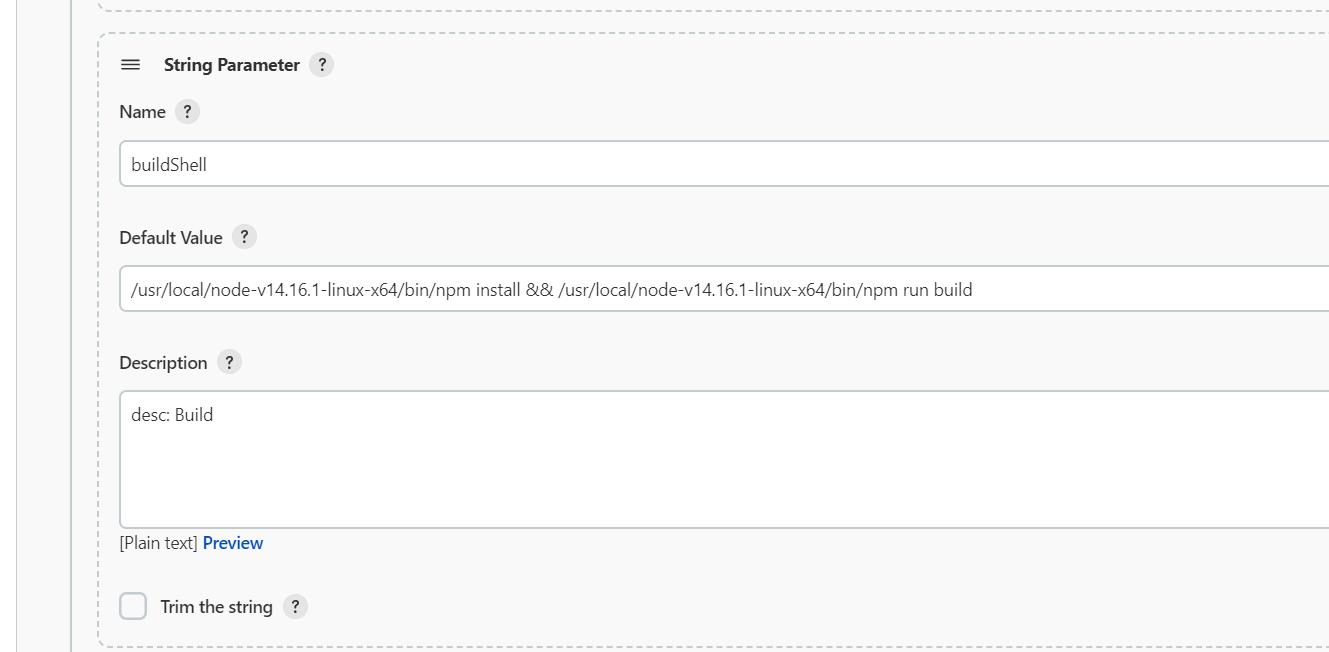The height and width of the screenshot is (652, 1329).
Task: Click the Description label
Action: coord(163,363)
